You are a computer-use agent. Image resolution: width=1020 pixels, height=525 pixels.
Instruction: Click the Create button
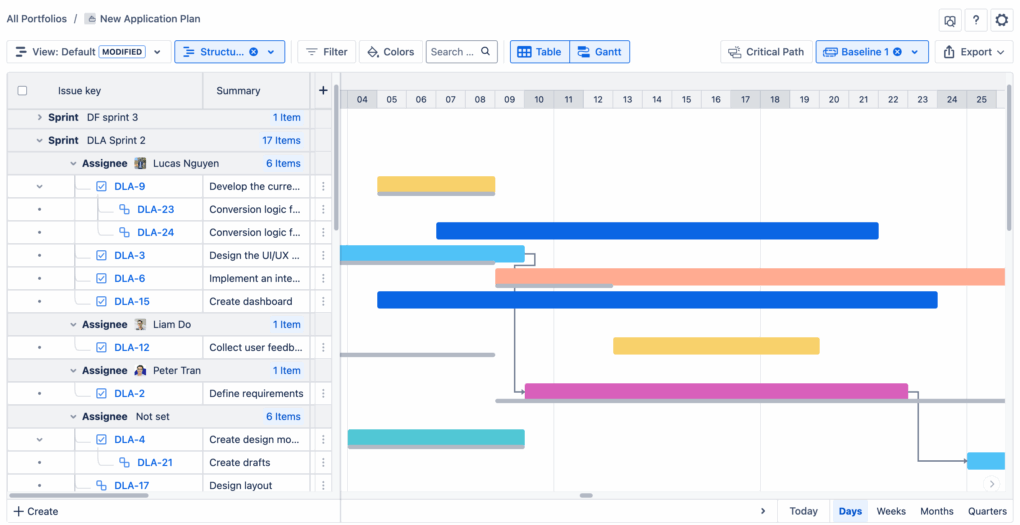point(36,511)
